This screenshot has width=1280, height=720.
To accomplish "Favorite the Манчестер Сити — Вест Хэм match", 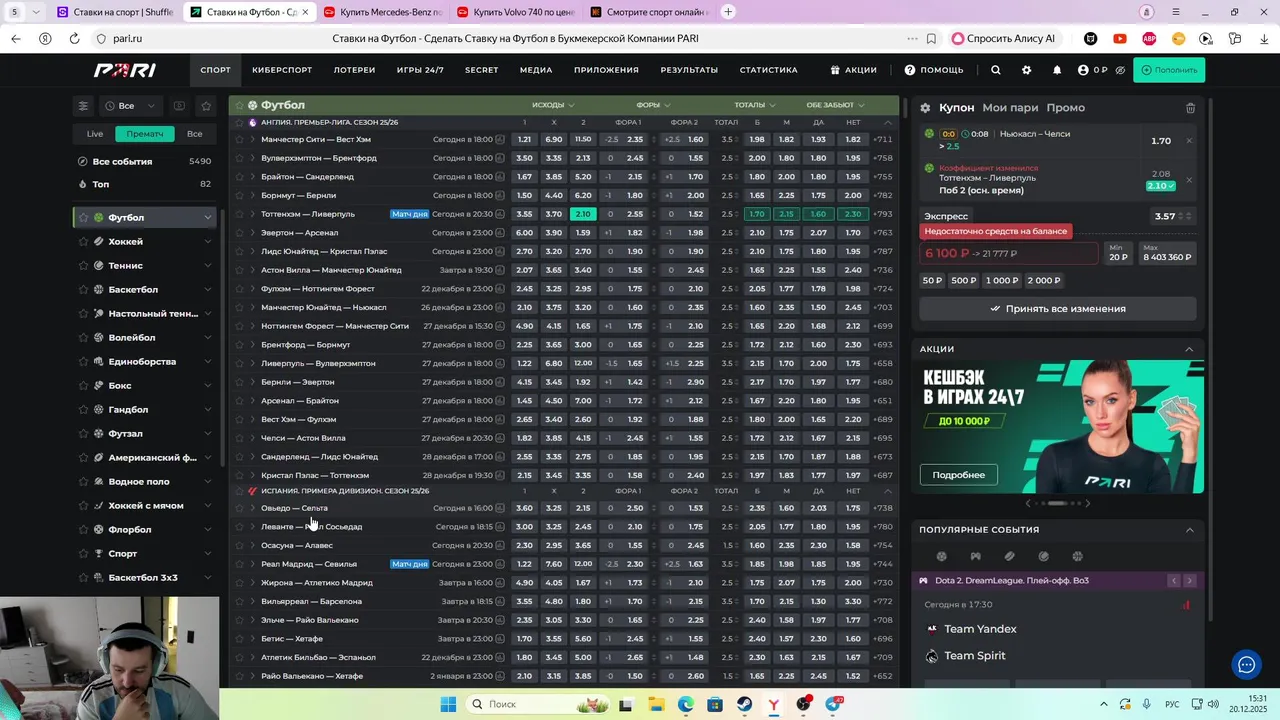I will point(239,139).
